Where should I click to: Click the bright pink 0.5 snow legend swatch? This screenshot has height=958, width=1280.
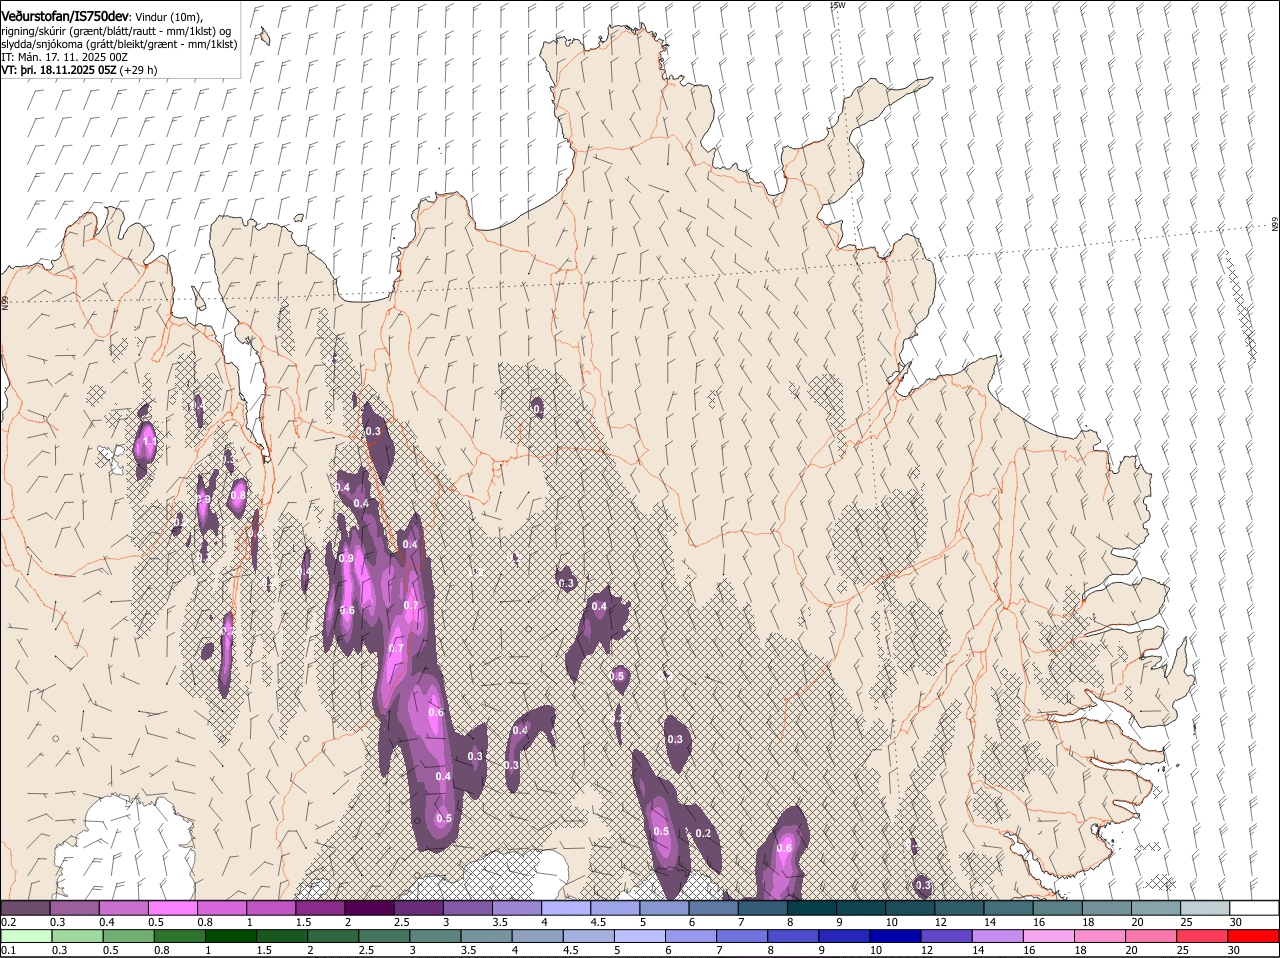173,908
